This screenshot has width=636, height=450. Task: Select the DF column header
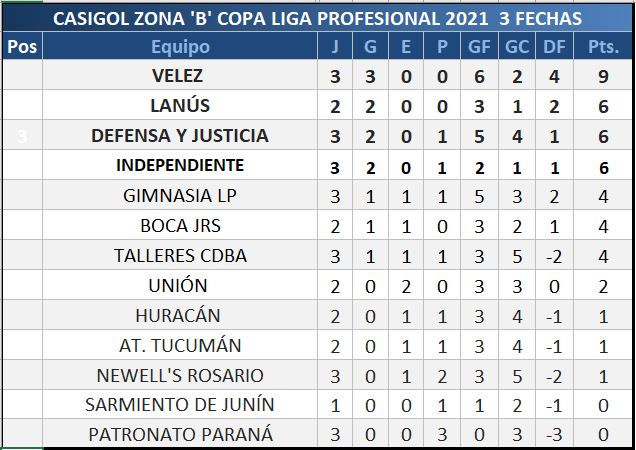click(x=551, y=47)
